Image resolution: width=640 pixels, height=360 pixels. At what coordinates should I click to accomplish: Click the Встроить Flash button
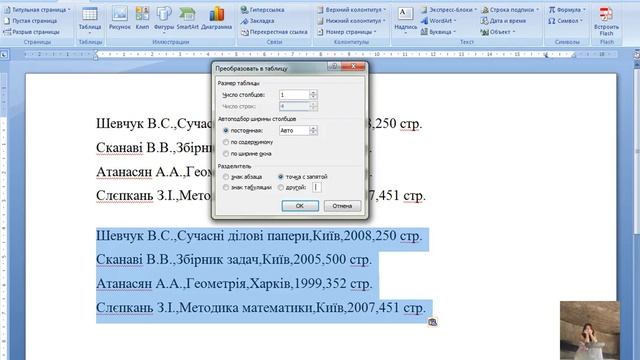coord(606,21)
